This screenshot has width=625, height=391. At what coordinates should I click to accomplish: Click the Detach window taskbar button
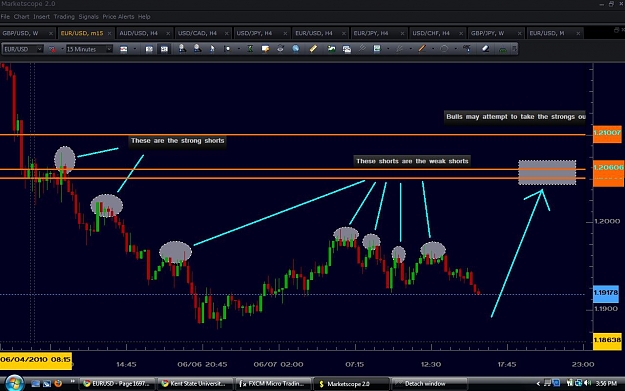point(429,384)
